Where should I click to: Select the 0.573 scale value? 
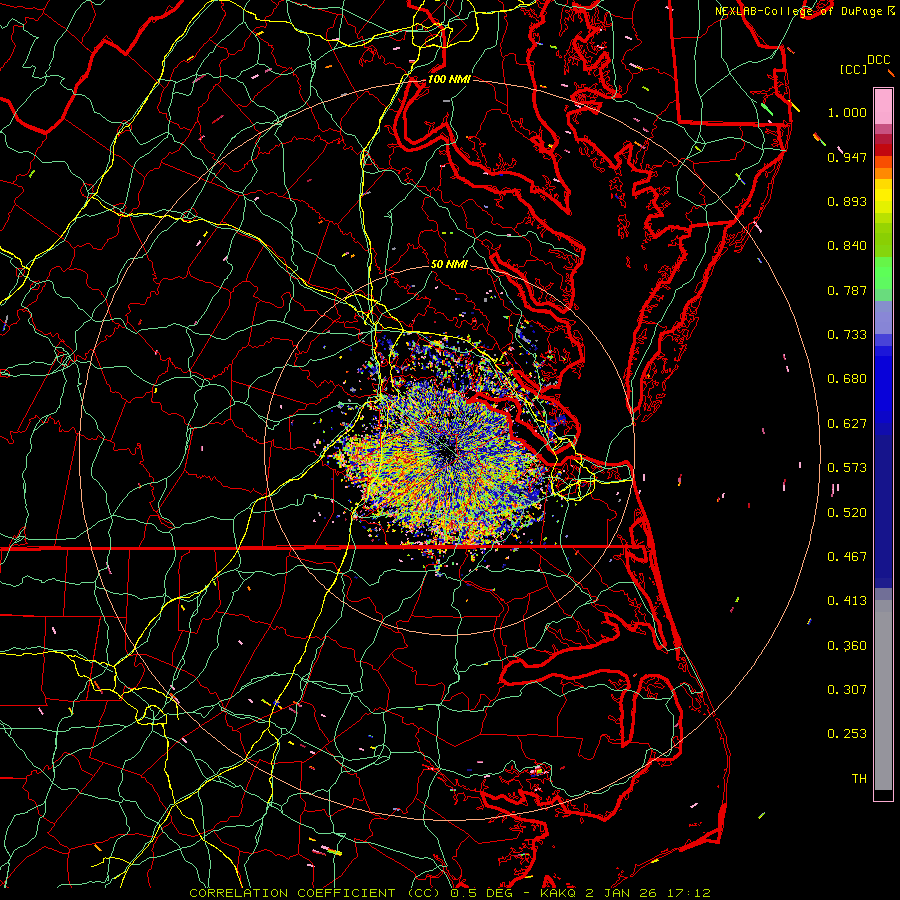tap(847, 468)
